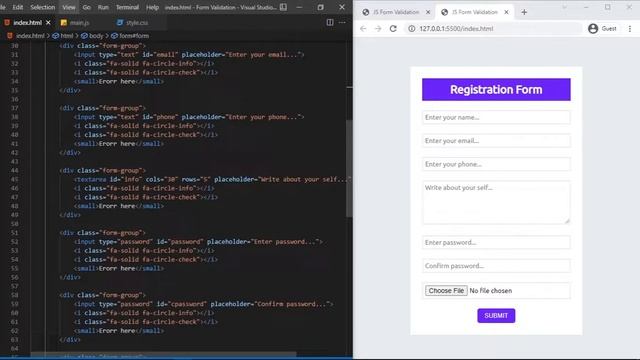Screen dimensions: 640x360
Task: Open a new browser tab with plus icon
Action: 524,12
